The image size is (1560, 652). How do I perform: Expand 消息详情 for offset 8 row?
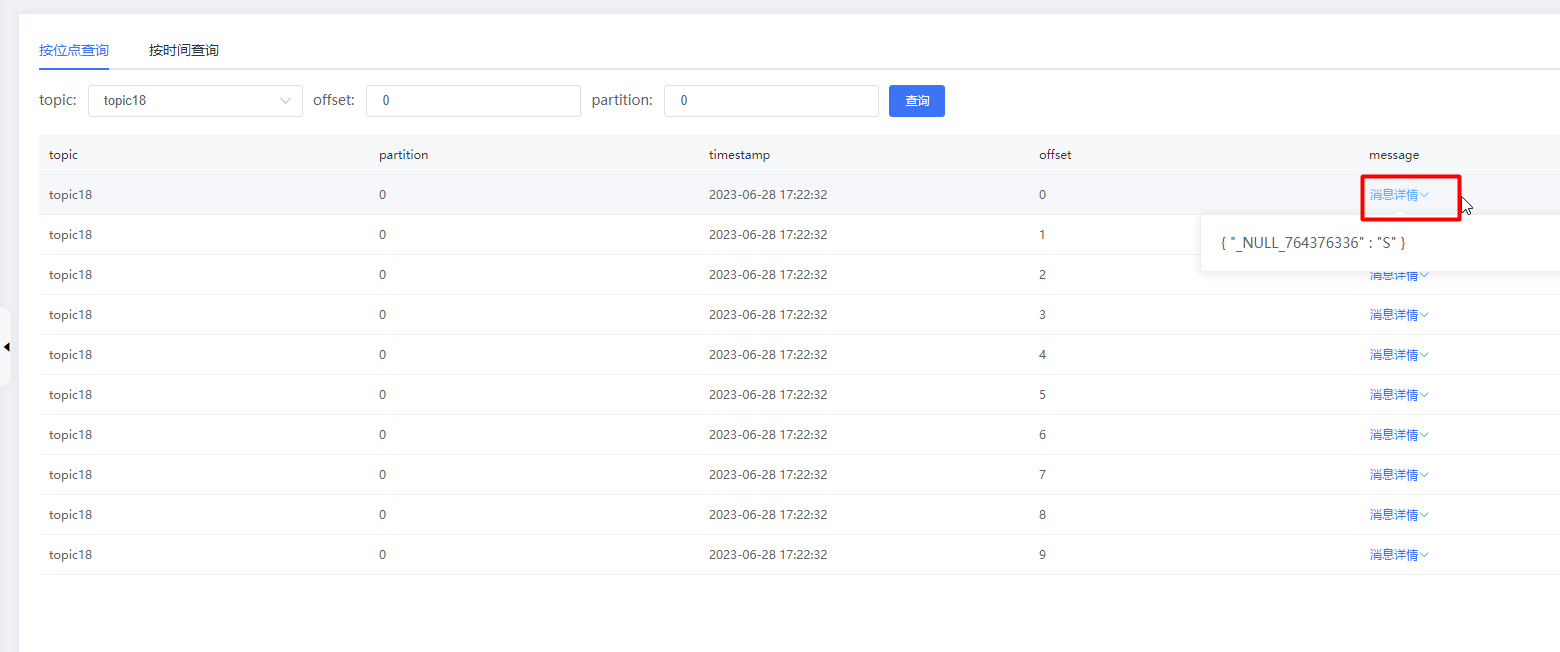point(1398,515)
